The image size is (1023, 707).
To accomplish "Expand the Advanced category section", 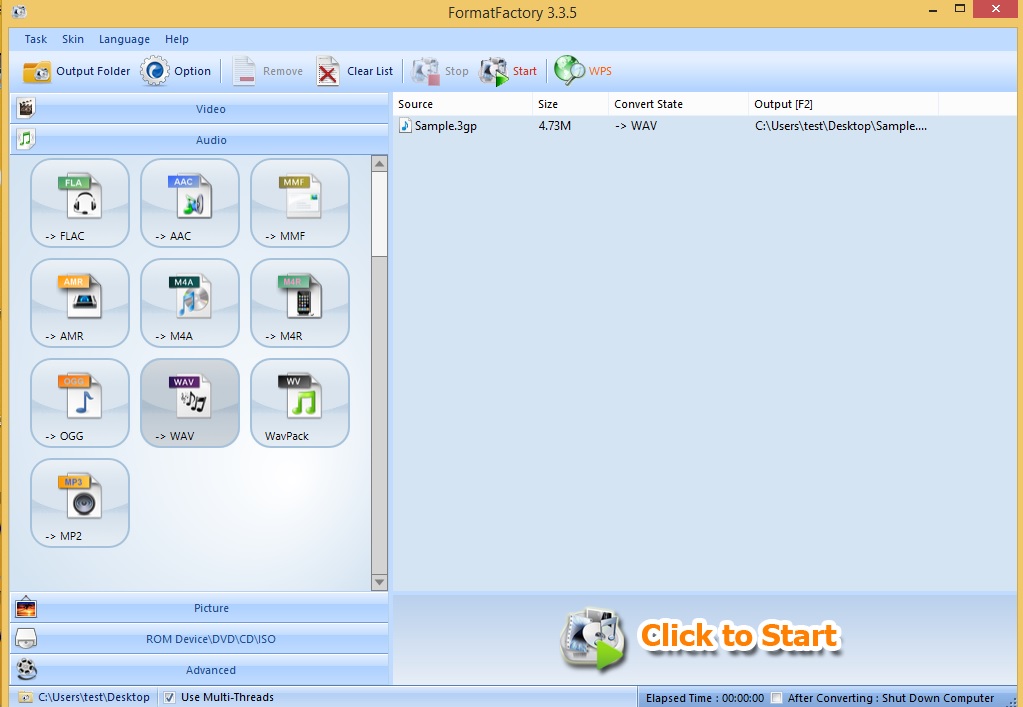I will click(200, 670).
